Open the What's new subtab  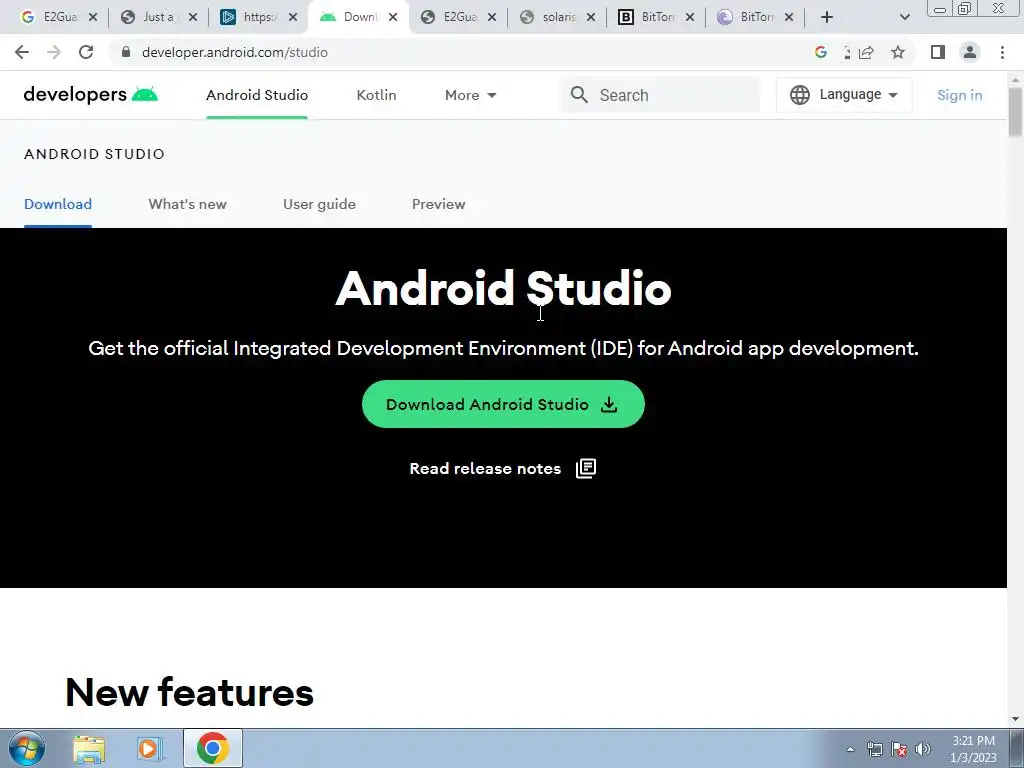pyautogui.click(x=187, y=204)
